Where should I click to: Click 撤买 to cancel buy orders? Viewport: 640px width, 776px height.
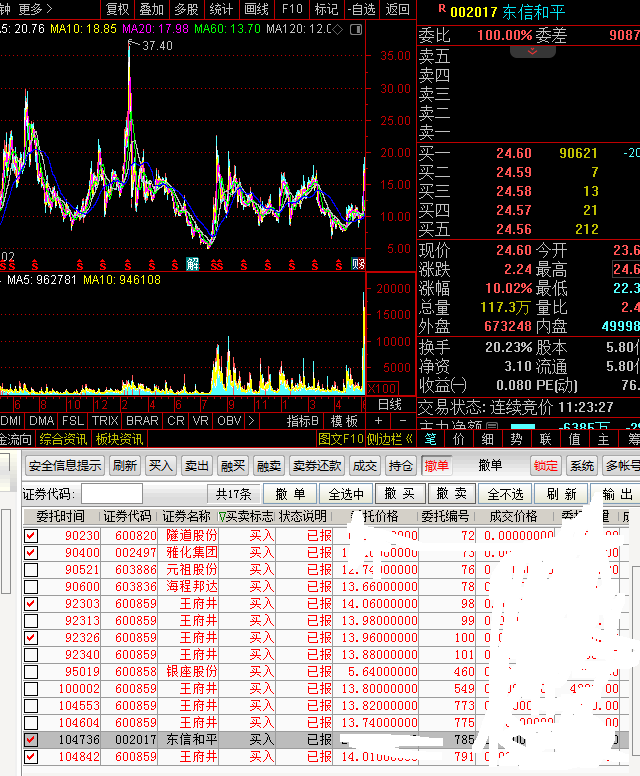click(400, 494)
